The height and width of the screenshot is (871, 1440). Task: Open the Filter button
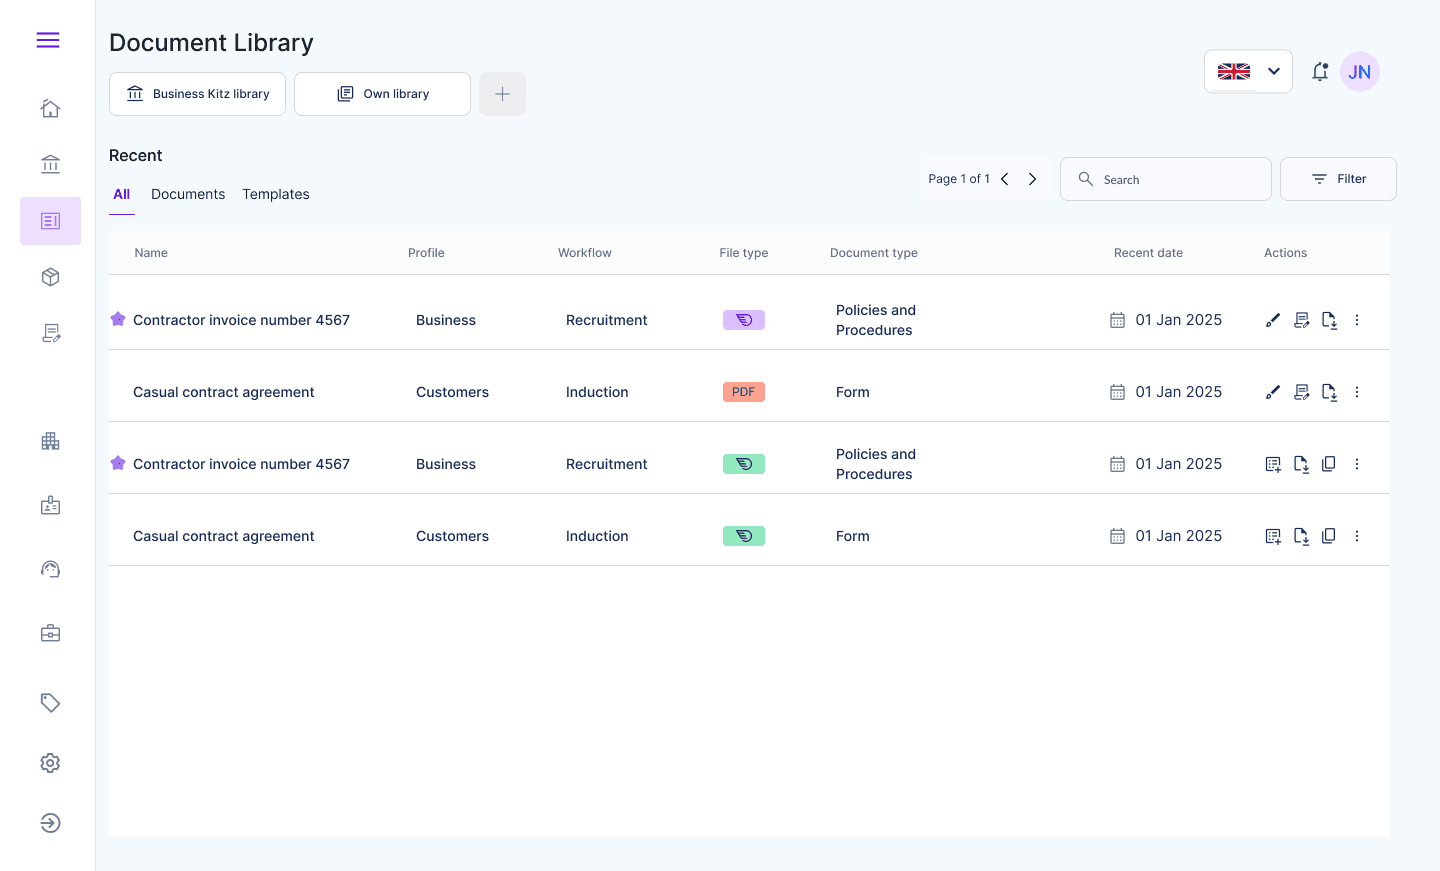click(x=1338, y=179)
